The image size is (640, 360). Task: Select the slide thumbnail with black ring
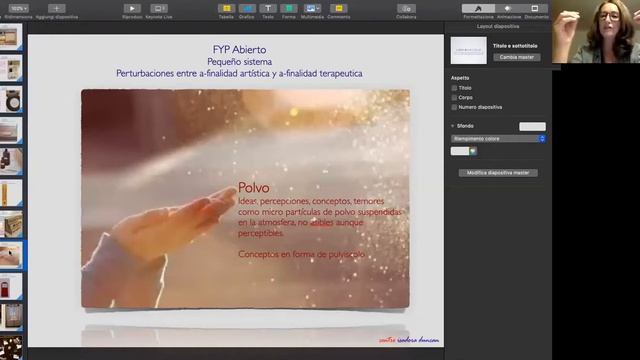[x=11, y=100]
